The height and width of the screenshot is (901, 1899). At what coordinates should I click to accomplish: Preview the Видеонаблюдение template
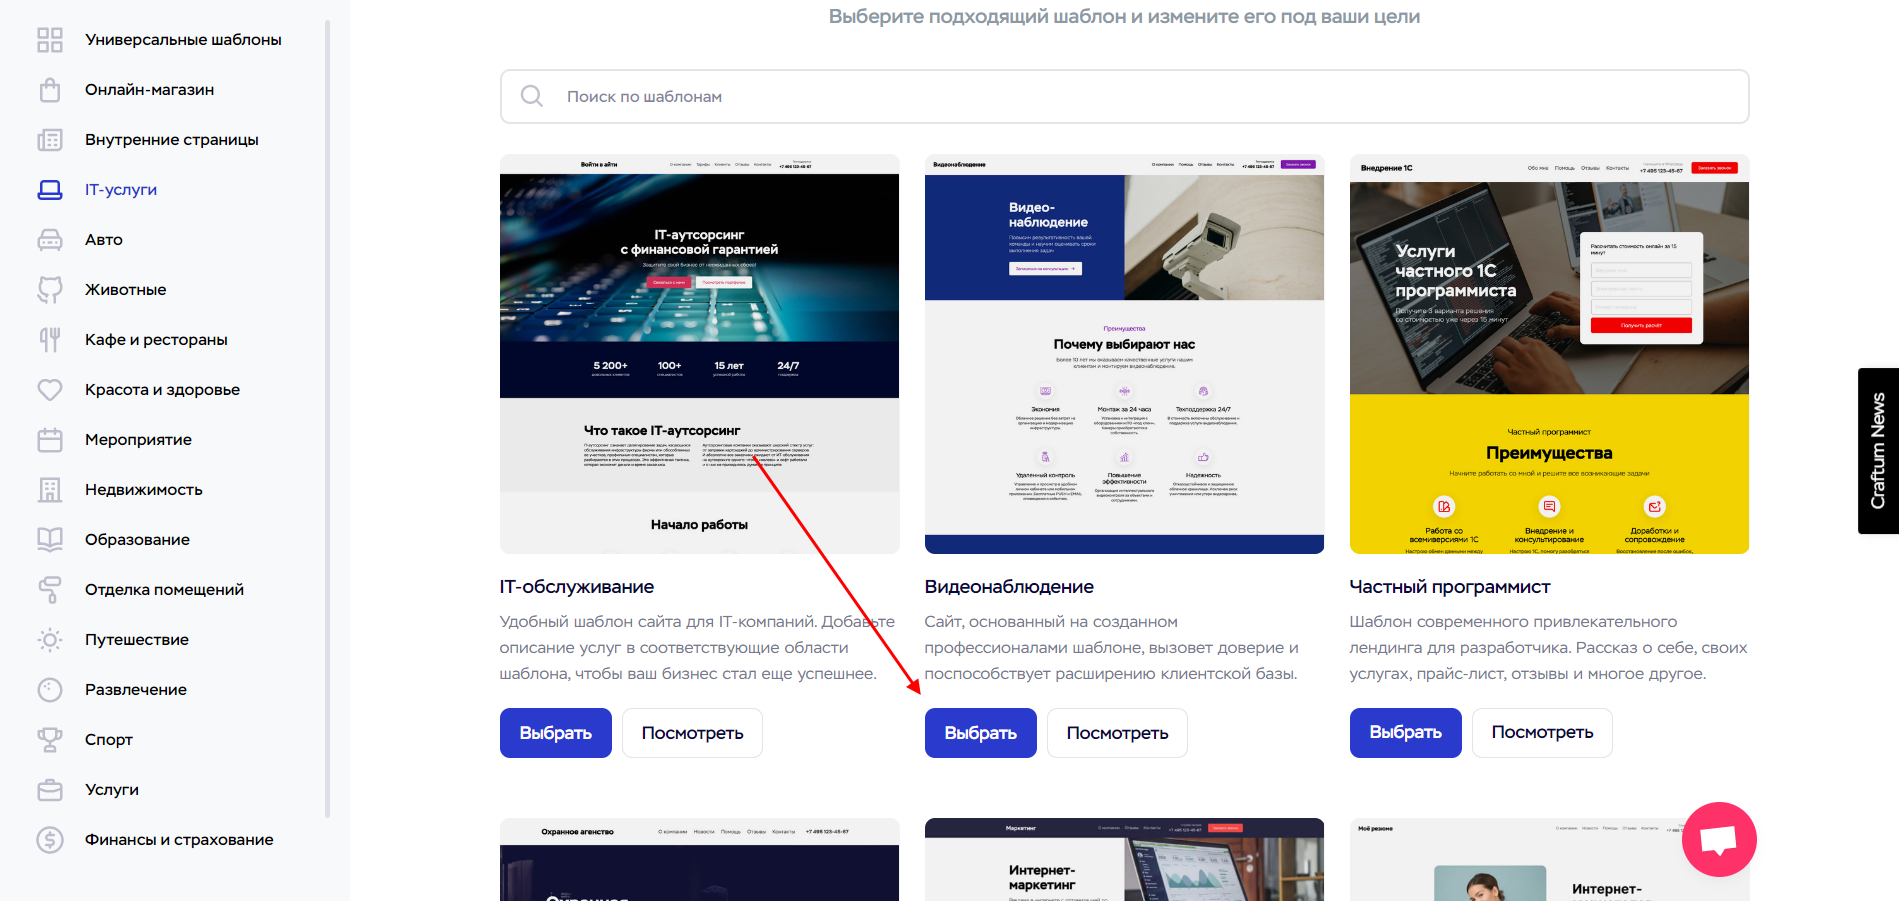(1117, 733)
